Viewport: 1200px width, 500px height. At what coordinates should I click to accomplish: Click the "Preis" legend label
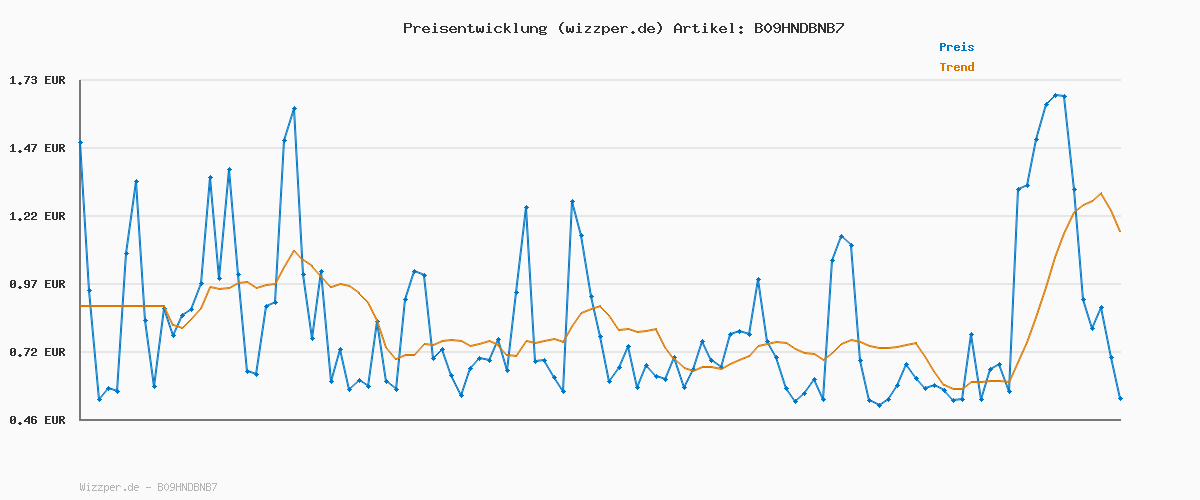coord(956,47)
